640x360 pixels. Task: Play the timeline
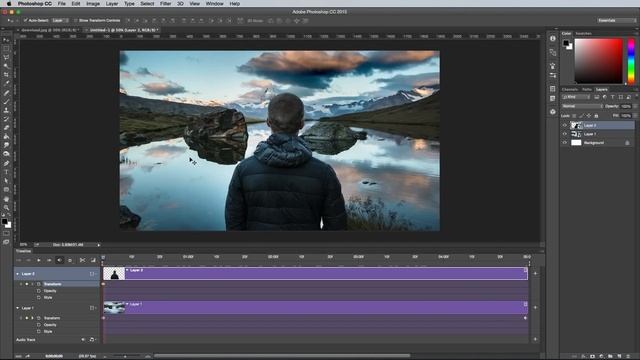pyautogui.click(x=39, y=260)
